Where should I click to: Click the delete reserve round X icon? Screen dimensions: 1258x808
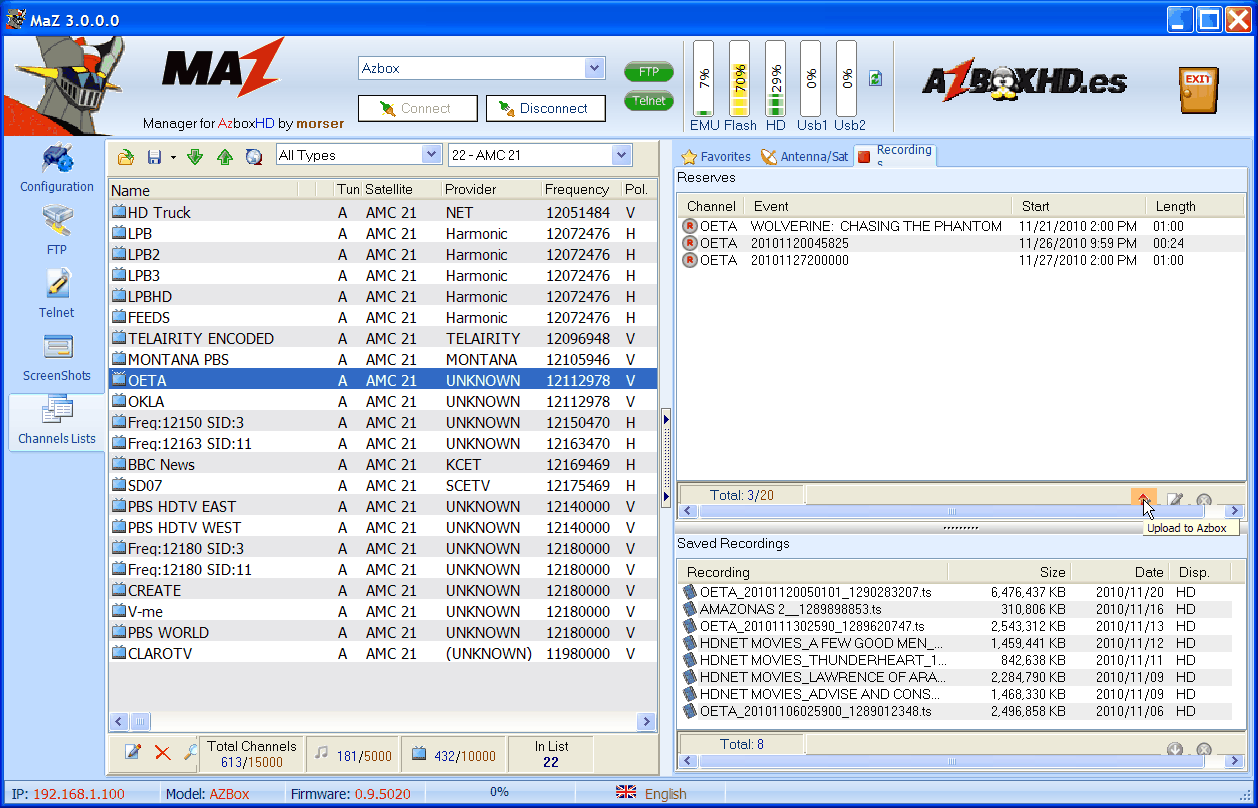coord(1204,500)
